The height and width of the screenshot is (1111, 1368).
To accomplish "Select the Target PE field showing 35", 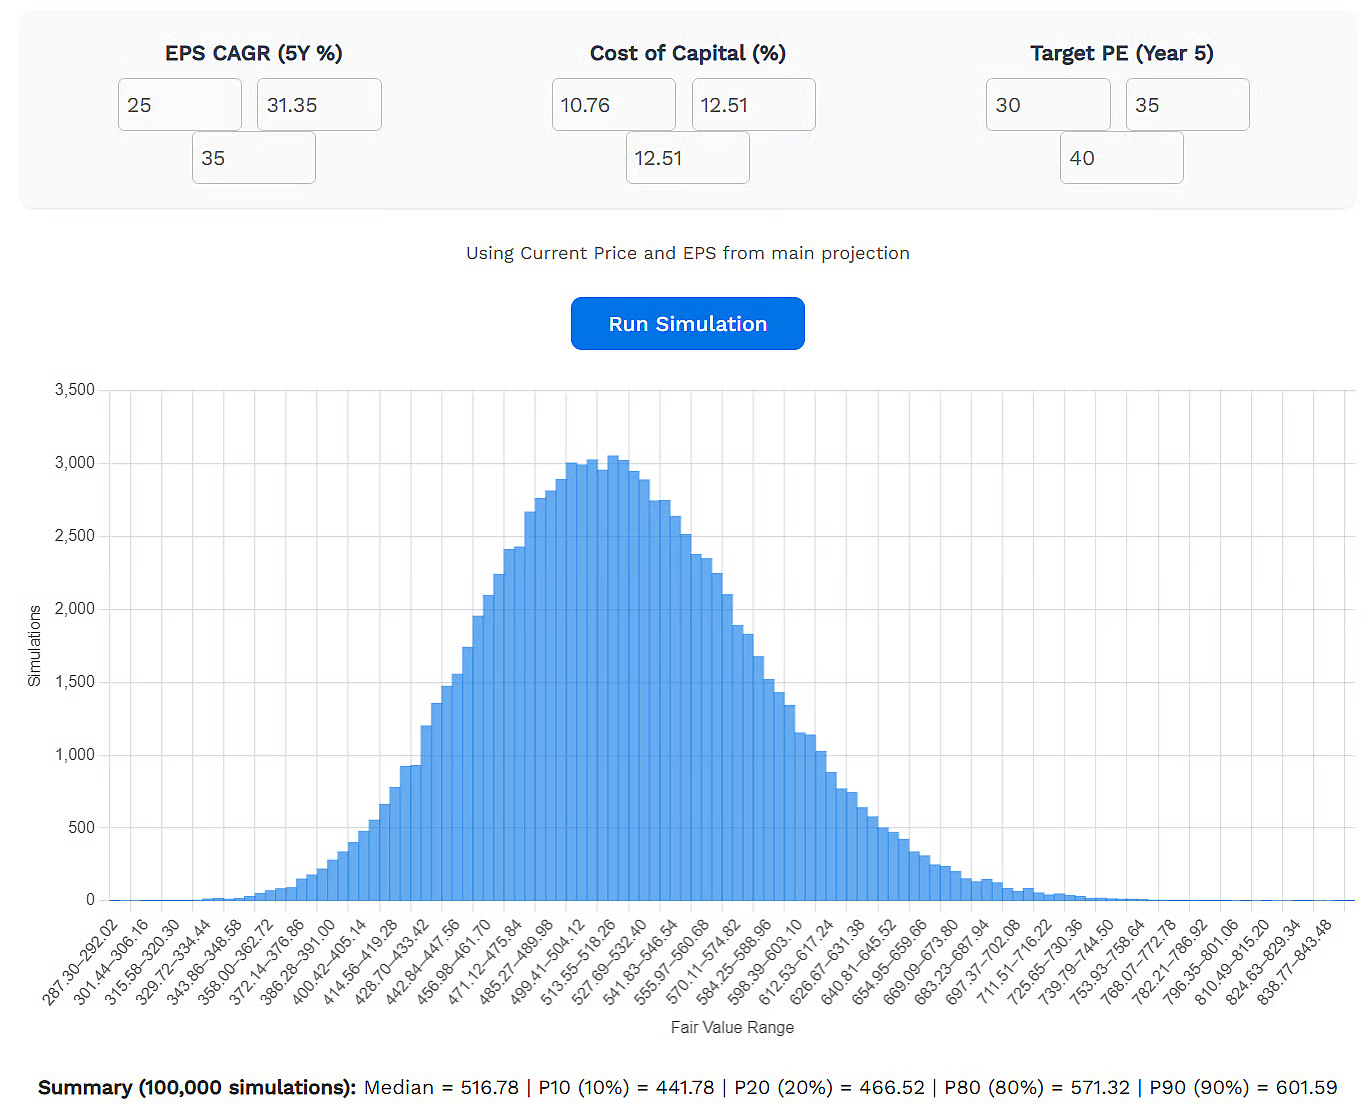I will [1187, 105].
